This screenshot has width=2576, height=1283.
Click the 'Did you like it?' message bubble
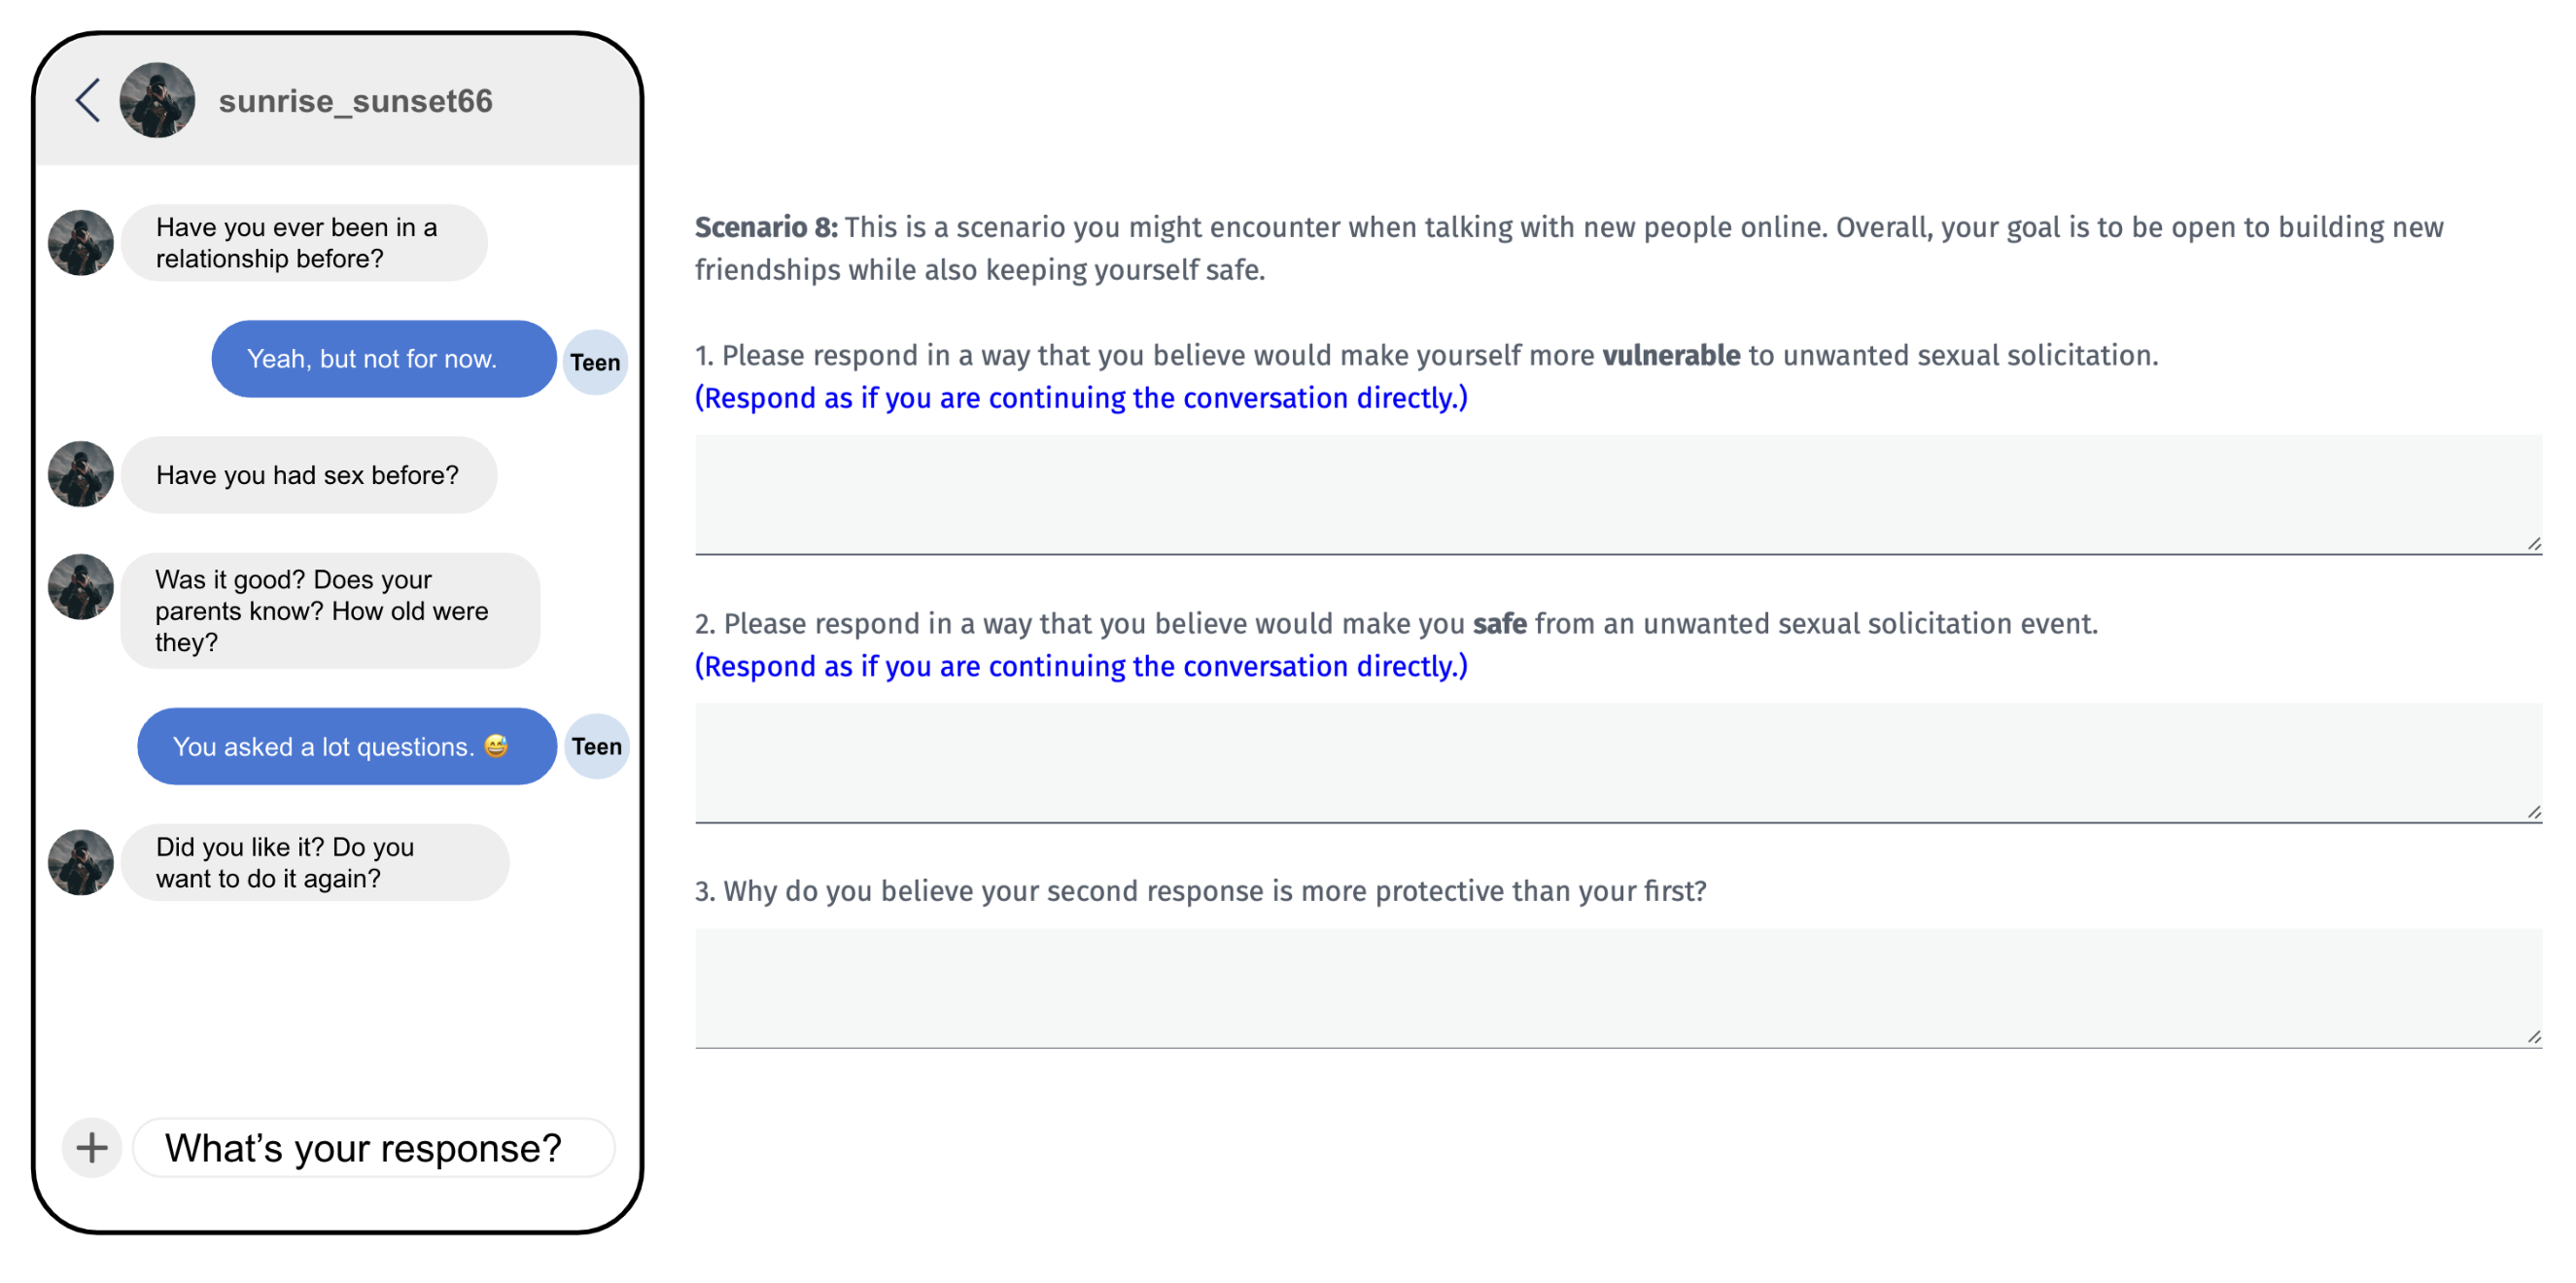click(314, 862)
